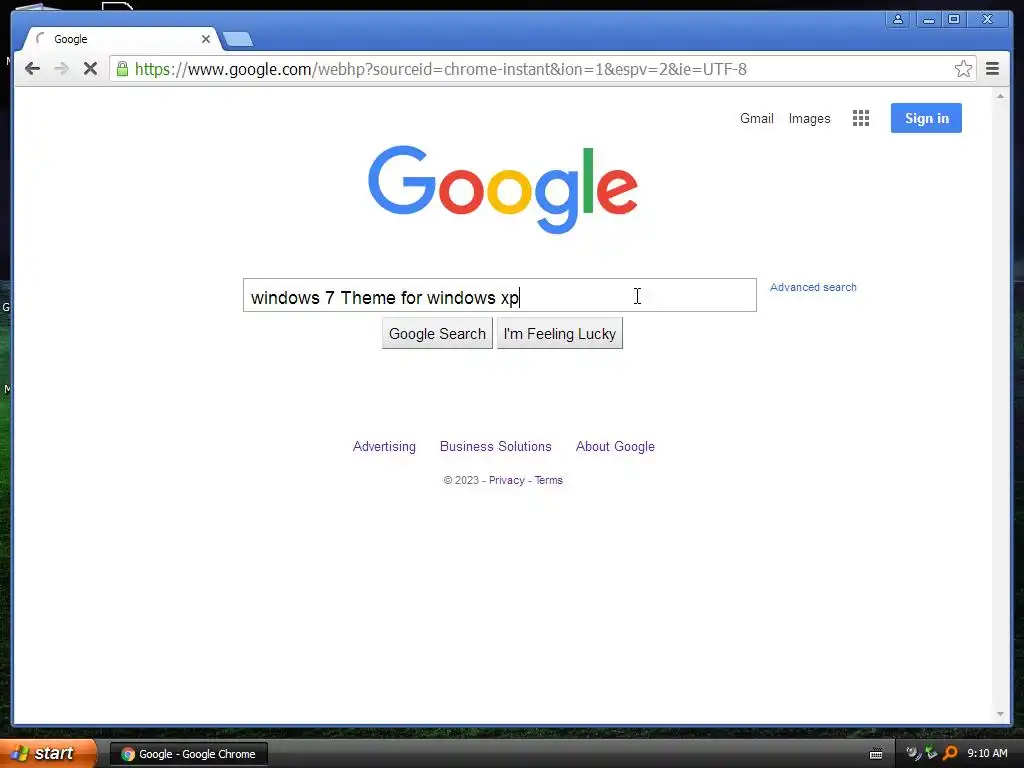Select Google Chrome taskbar button
Screen dimensions: 1024x768
(188, 754)
